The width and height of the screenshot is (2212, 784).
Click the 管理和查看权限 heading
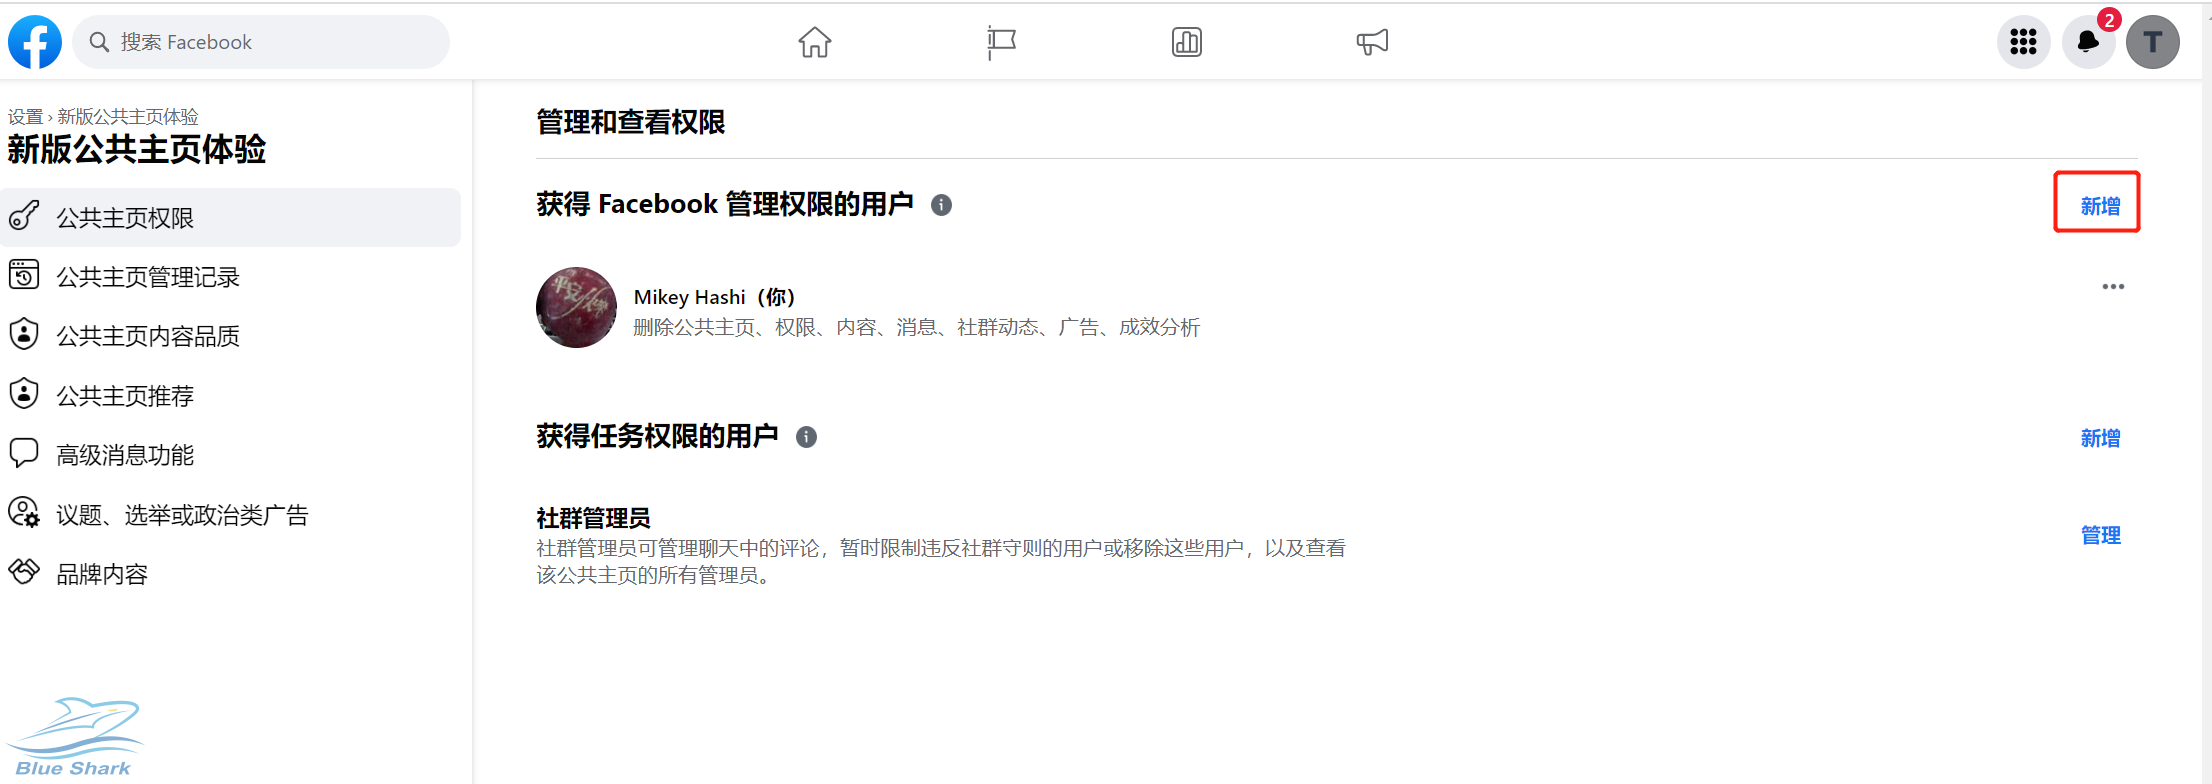click(630, 122)
